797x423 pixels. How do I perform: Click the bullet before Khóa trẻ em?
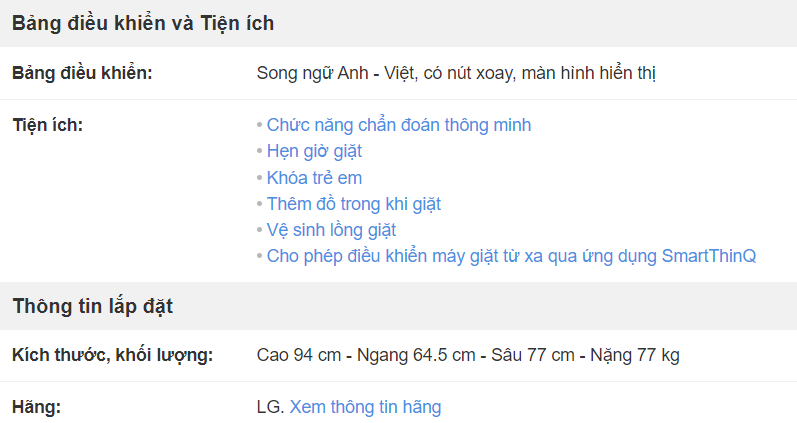click(260, 177)
